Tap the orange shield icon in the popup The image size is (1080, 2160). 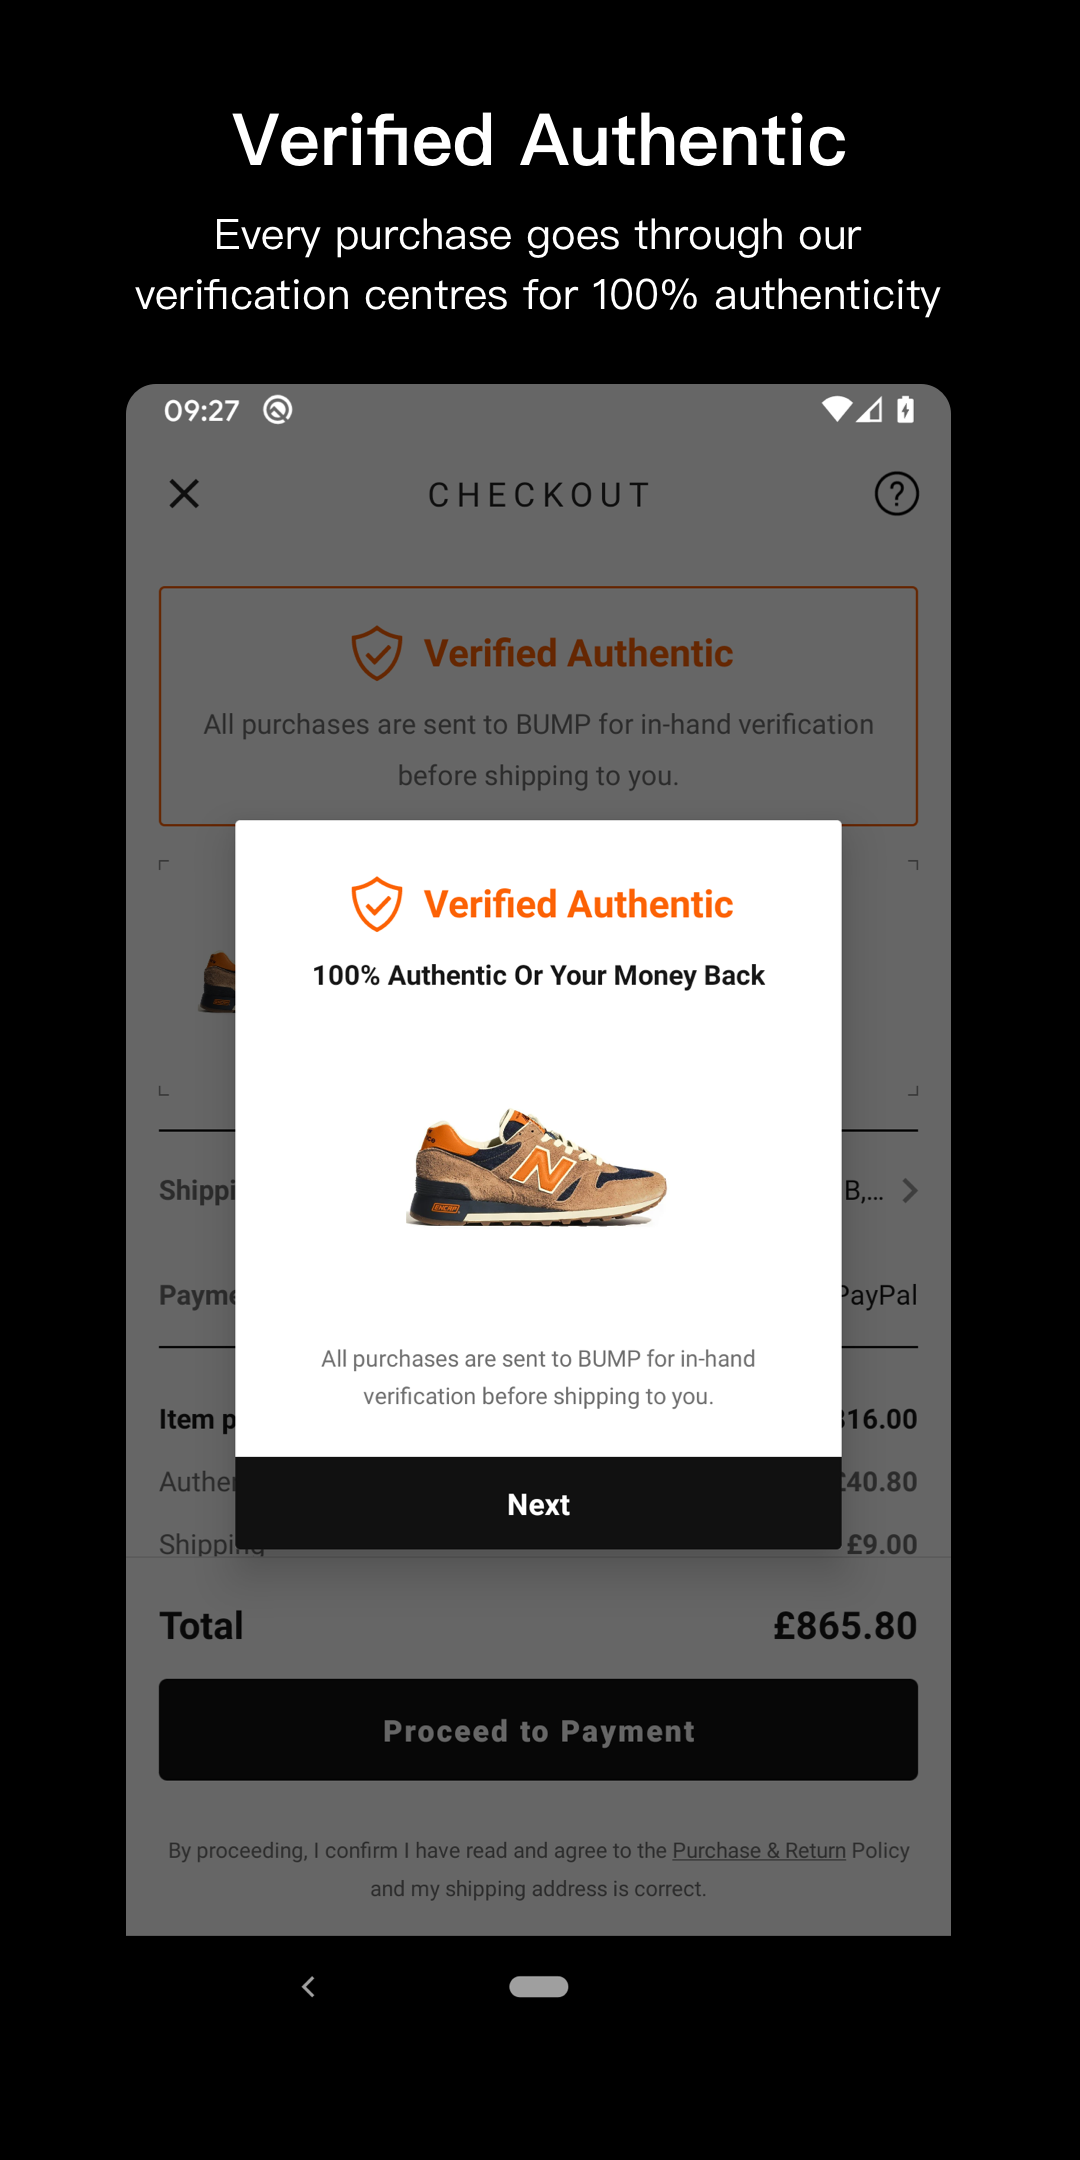[377, 904]
